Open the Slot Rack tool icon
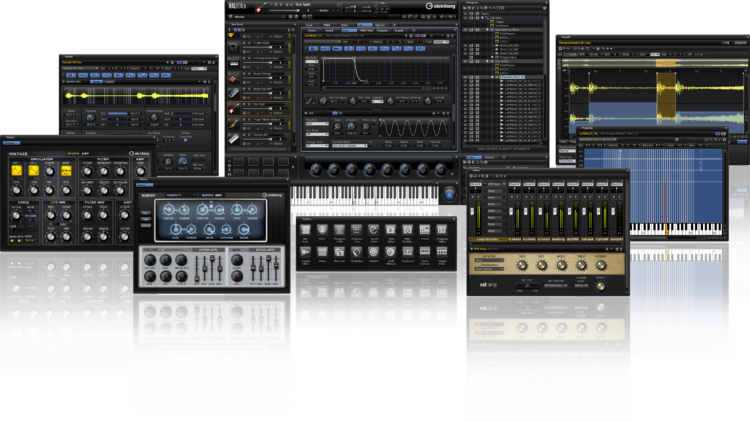Screen dimensions: 750x422 click(x=305, y=231)
